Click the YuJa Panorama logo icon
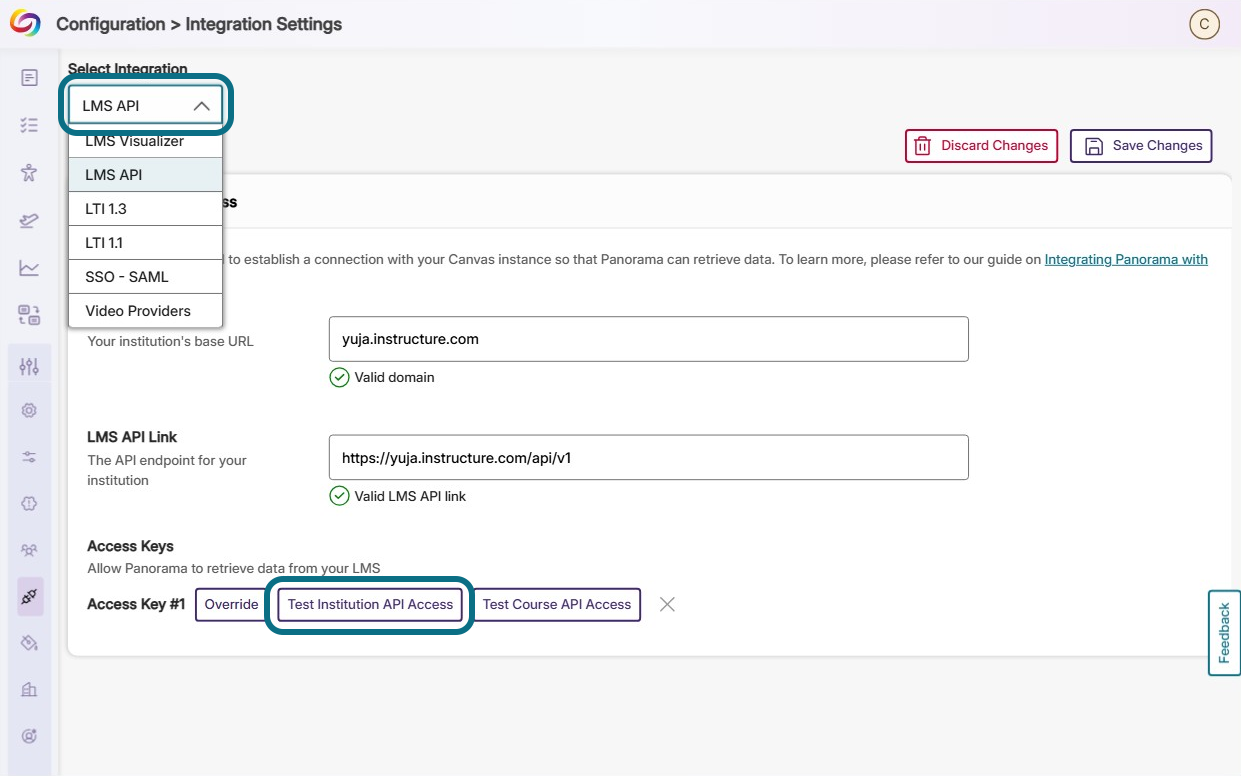1241x776 pixels. click(x=25, y=24)
